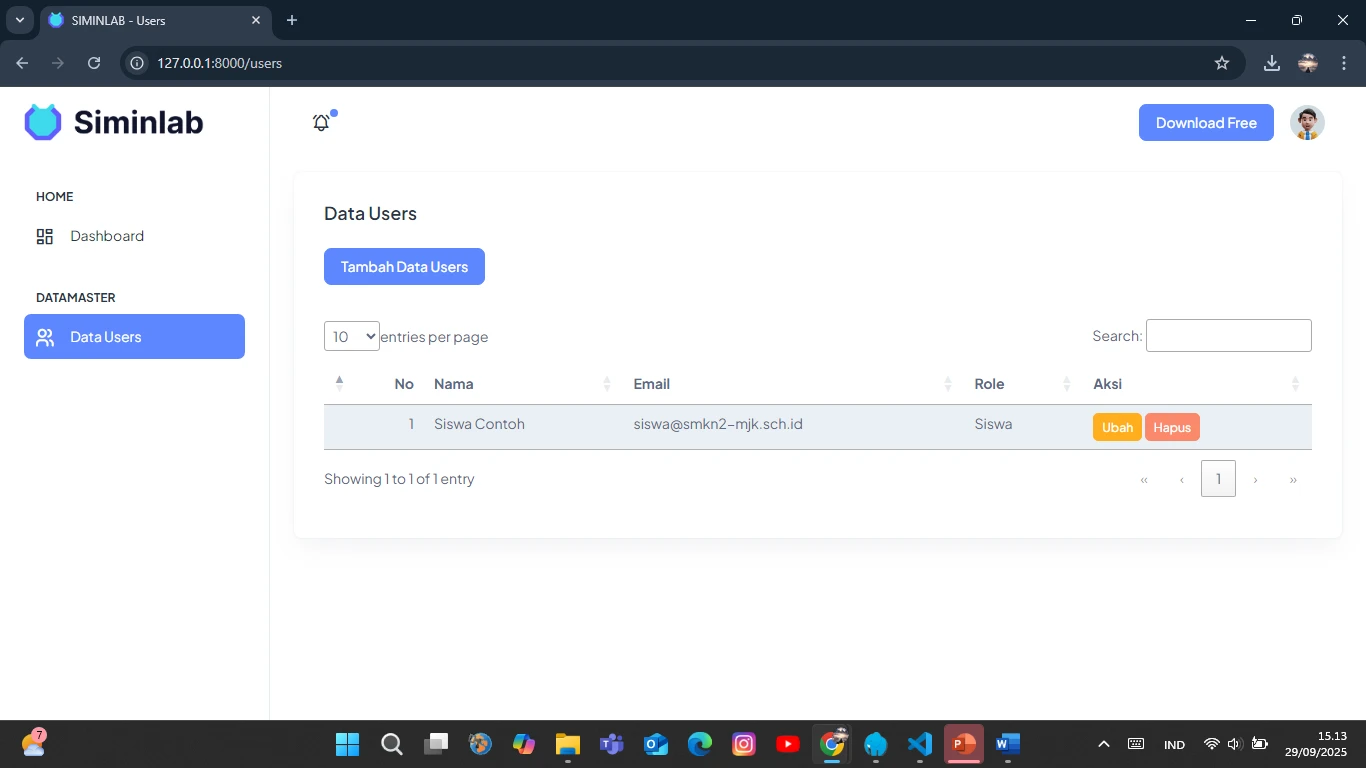Click the Download Free button
1366x768 pixels.
pos(1205,123)
